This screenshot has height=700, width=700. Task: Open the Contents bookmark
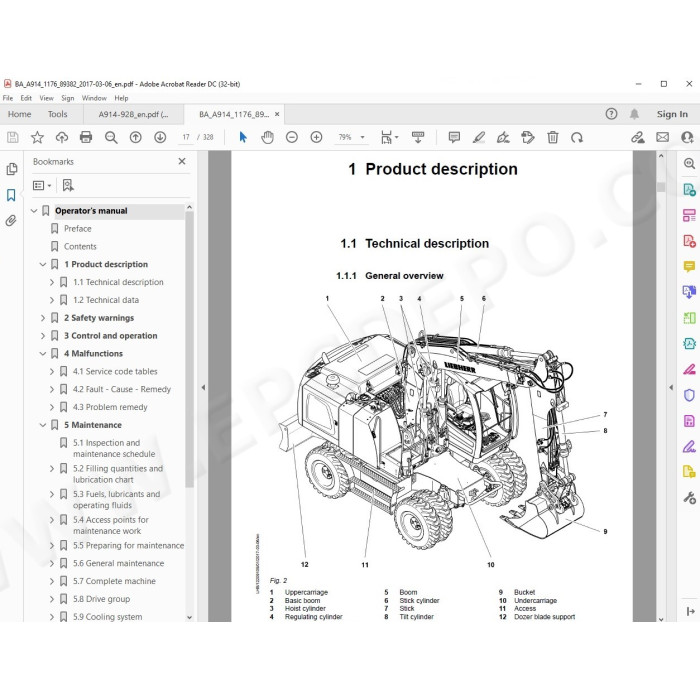click(x=80, y=246)
